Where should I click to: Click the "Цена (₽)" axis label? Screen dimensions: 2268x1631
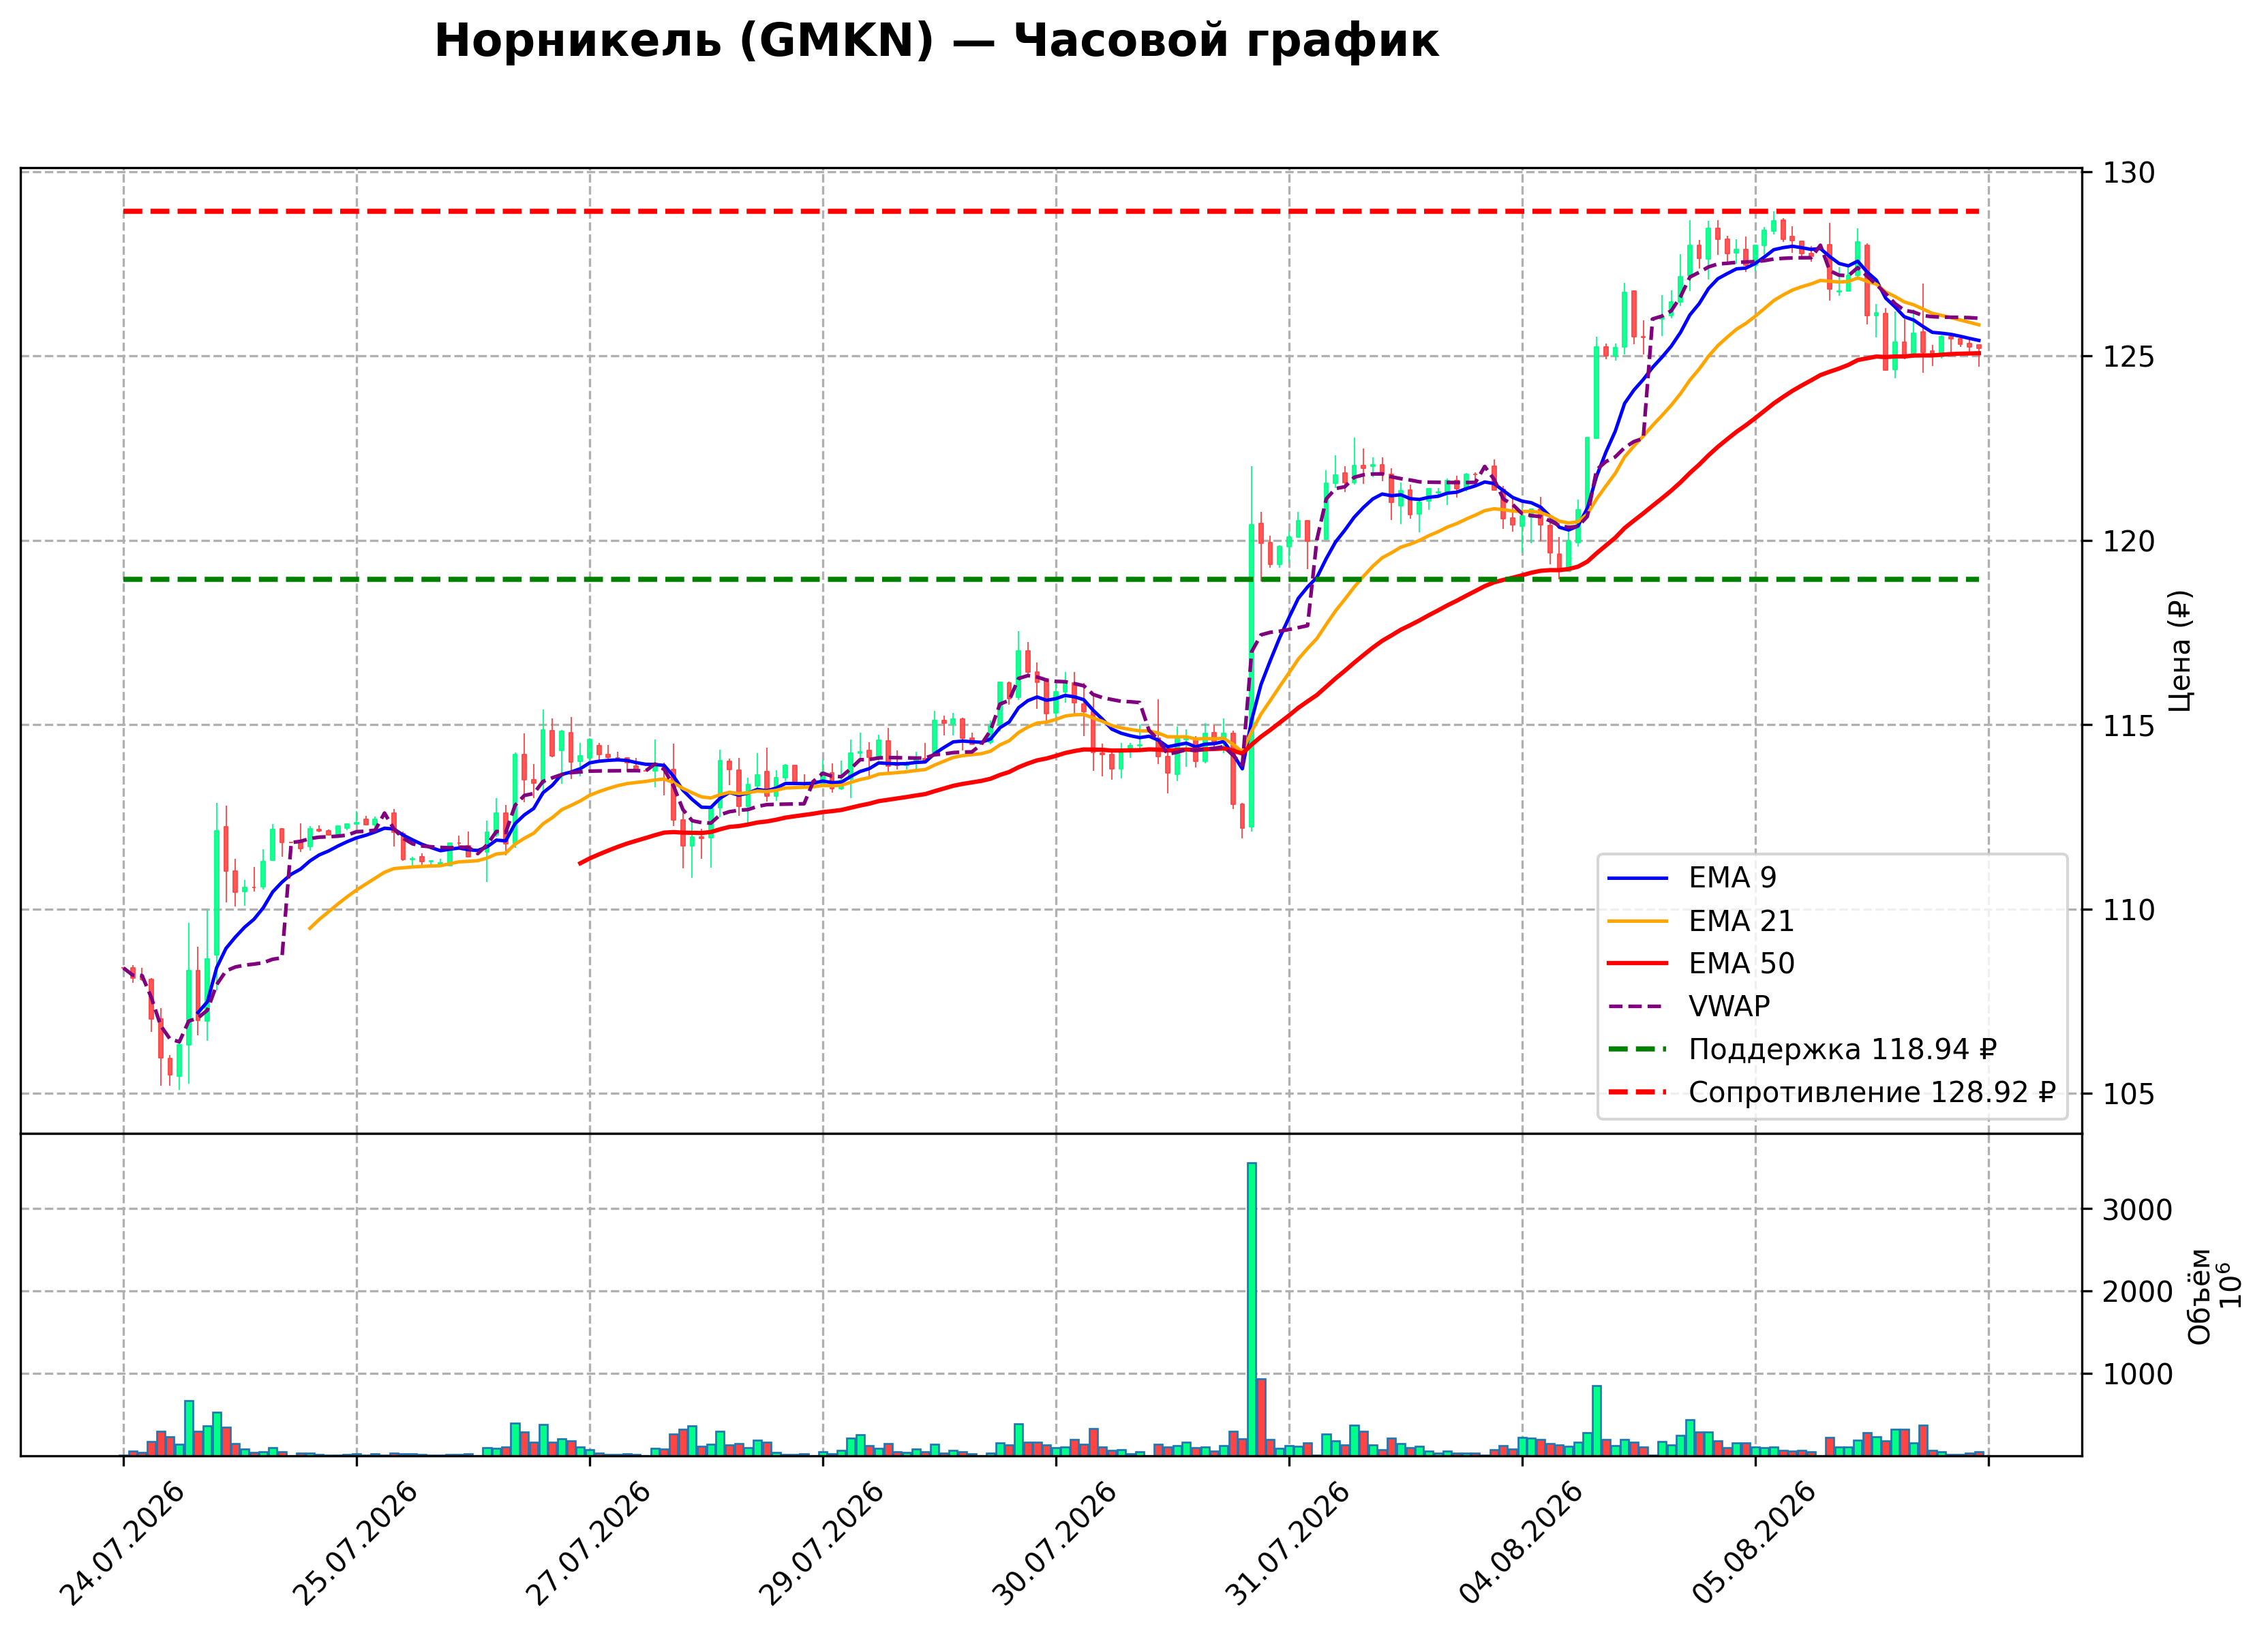[x=2181, y=651]
